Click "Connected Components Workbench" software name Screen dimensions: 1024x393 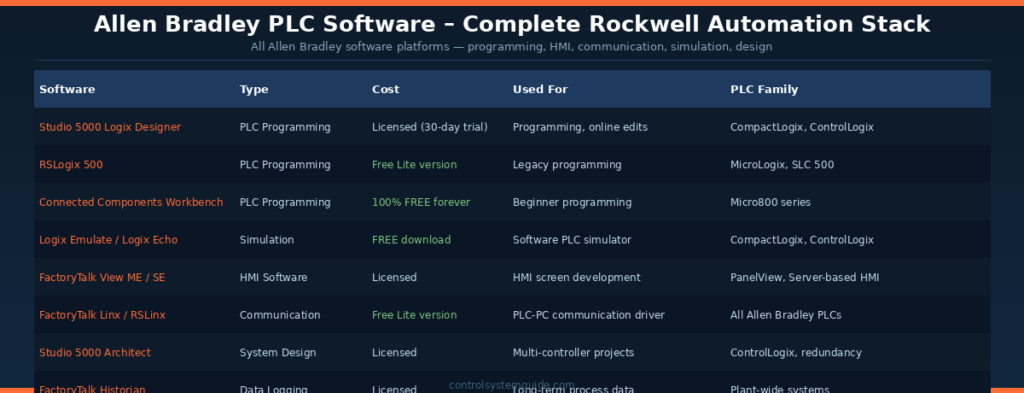click(131, 202)
